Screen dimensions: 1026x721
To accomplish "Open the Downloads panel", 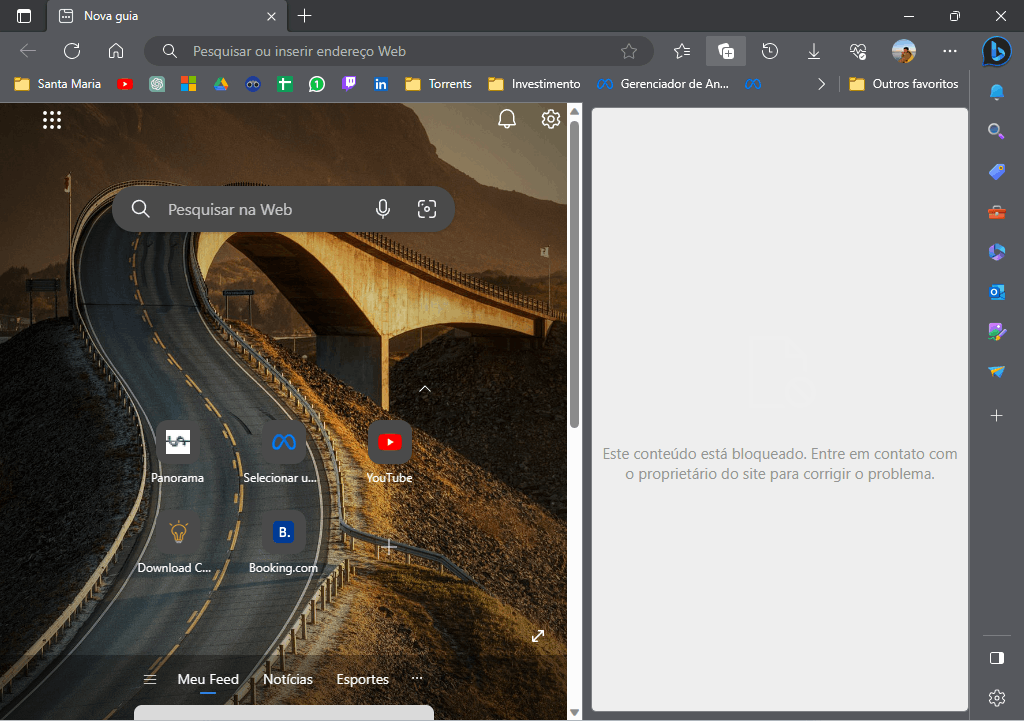I will tap(814, 51).
